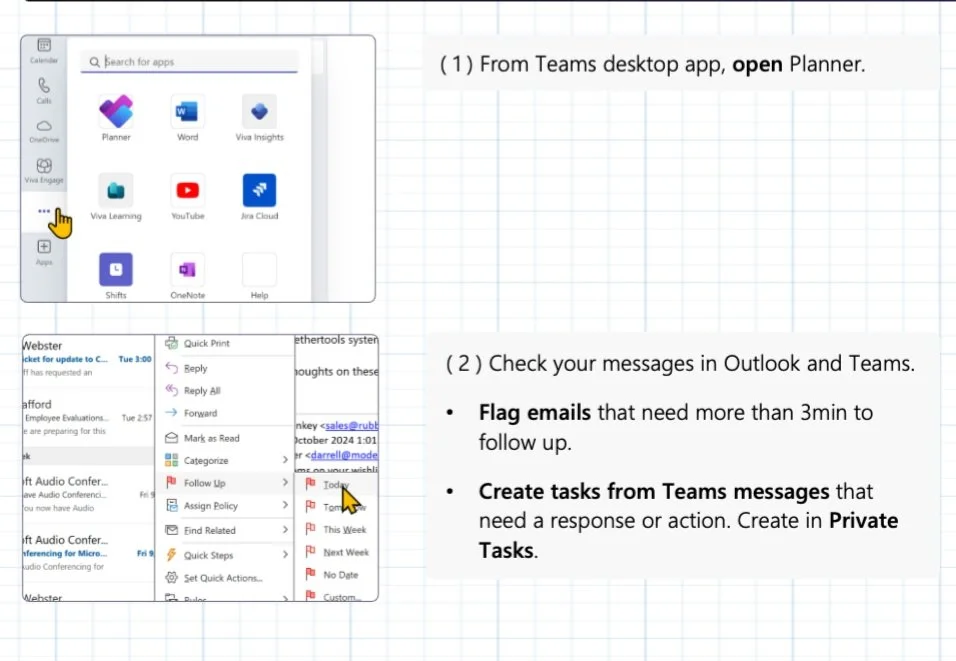Select Reply in the context menu
956x661 pixels.
click(x=224, y=368)
